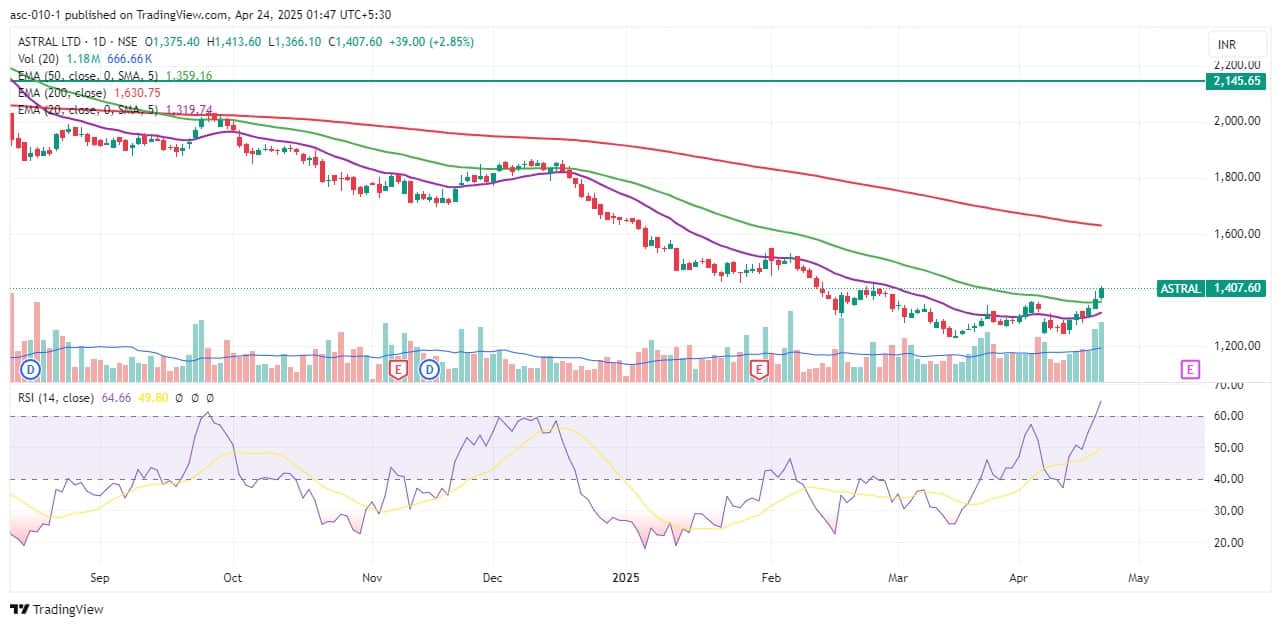Click the blue dividend D marker before December
1281x627 pixels.
[x=431, y=370]
